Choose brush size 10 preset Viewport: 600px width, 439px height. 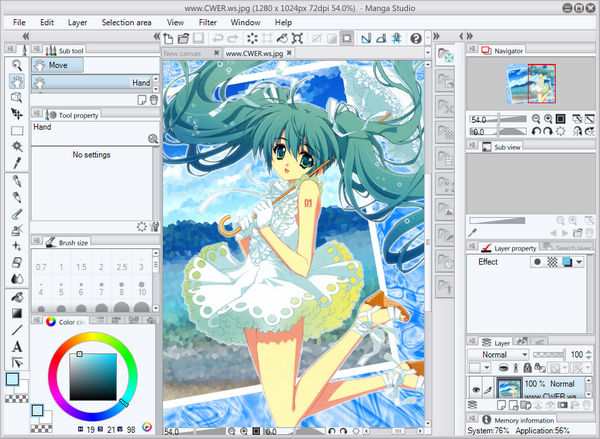pos(142,289)
